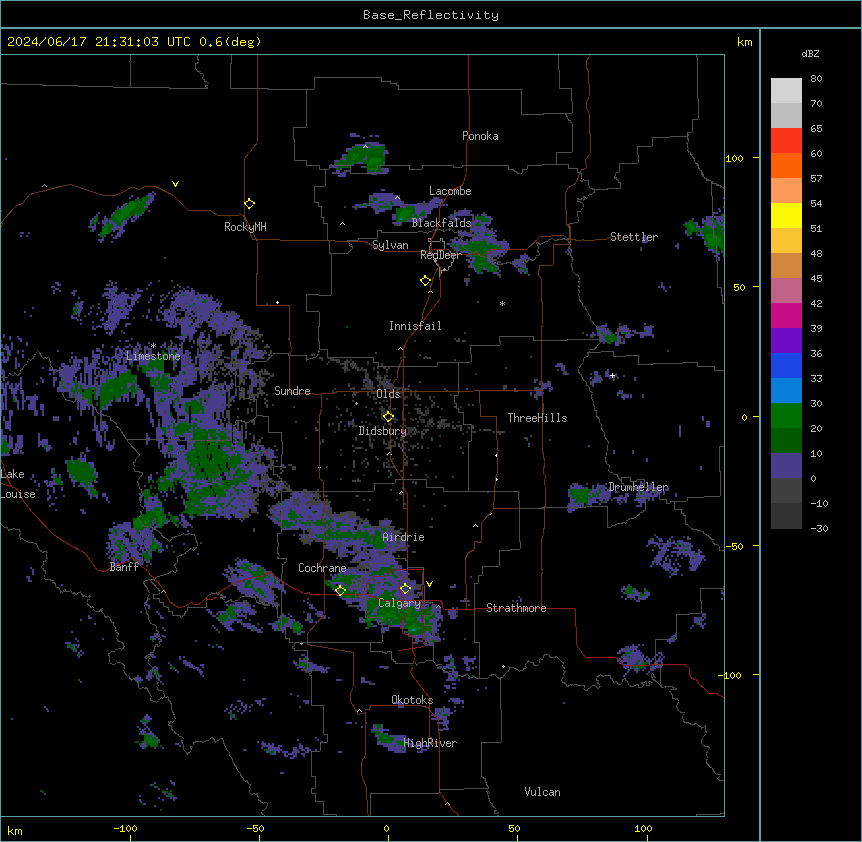Click the Airdrie city label
This screenshot has width=862, height=842.
coord(404,537)
